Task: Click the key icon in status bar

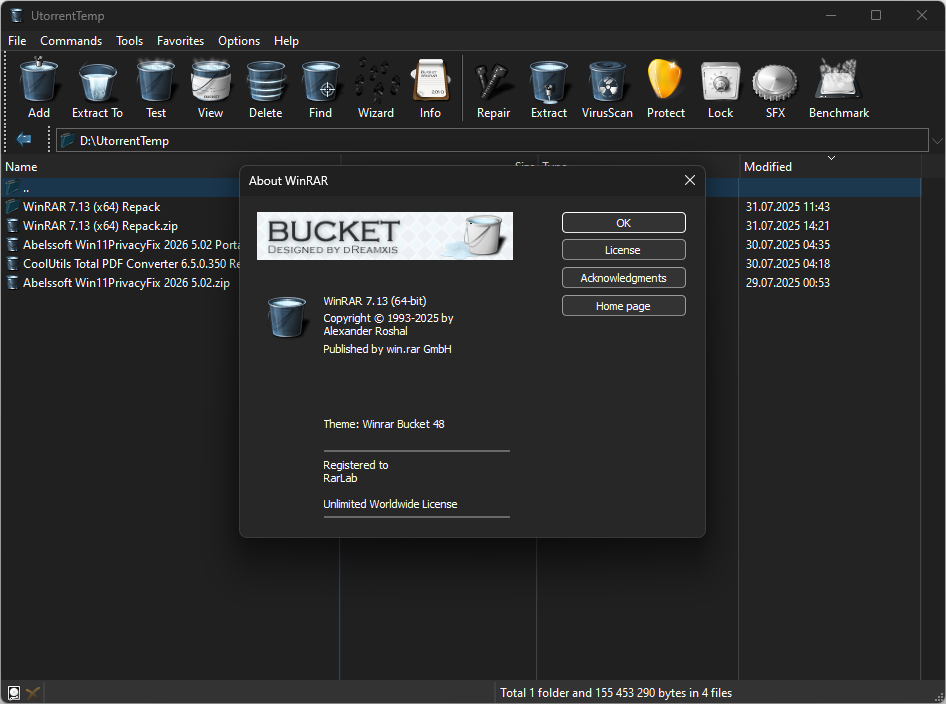Action: coord(33,693)
